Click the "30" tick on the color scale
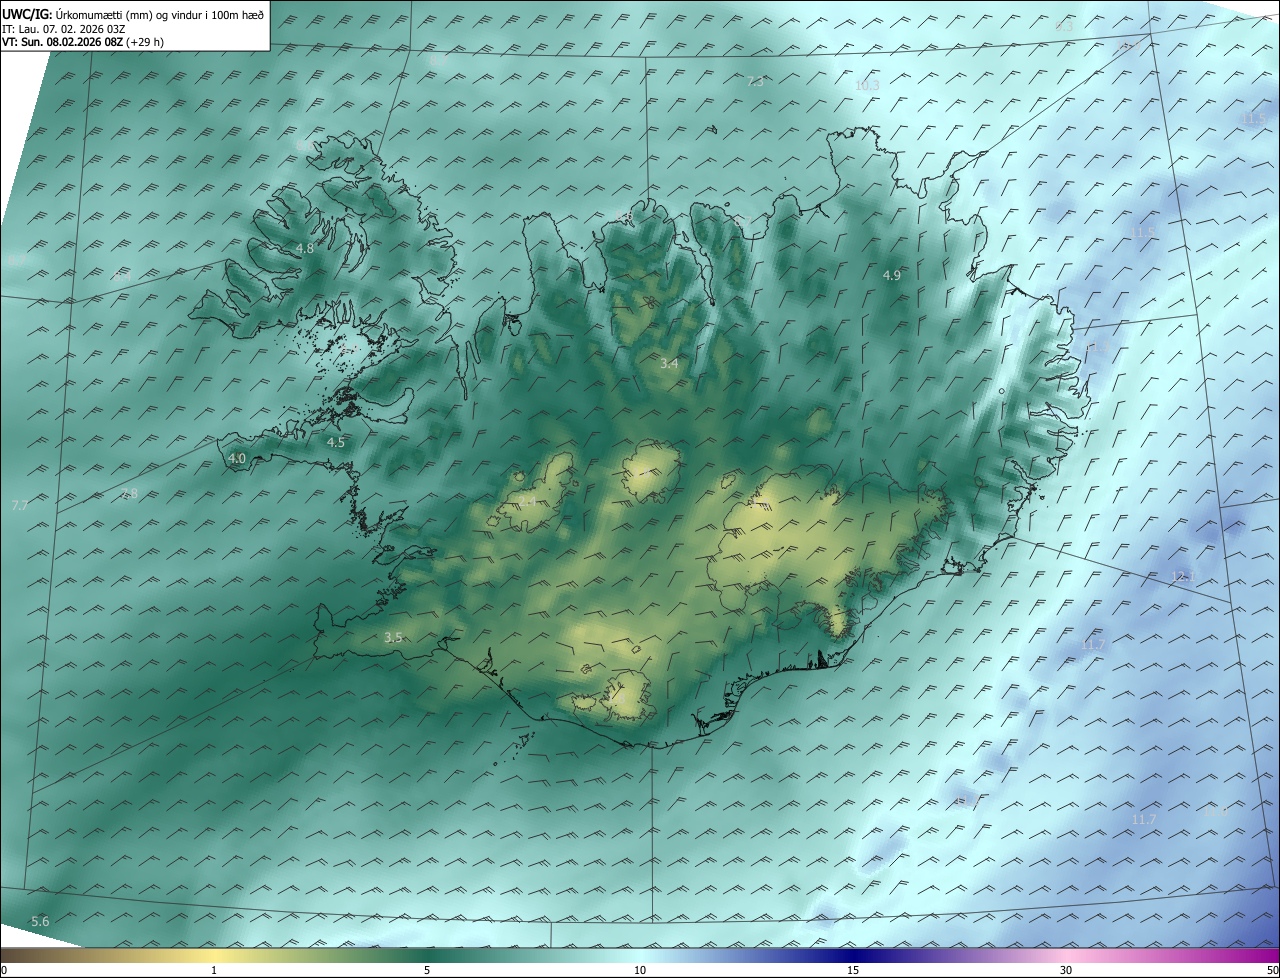 1066,971
